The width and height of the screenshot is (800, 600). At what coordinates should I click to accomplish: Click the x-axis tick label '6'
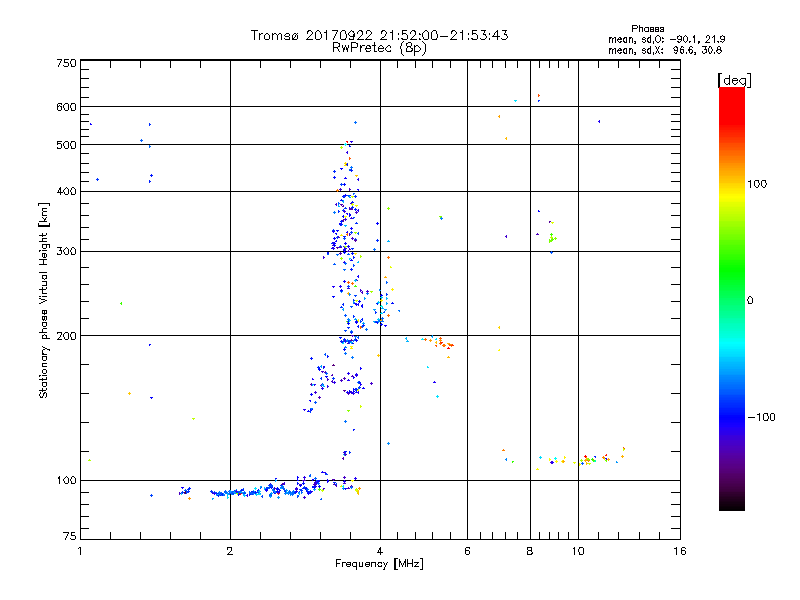pyautogui.click(x=467, y=551)
